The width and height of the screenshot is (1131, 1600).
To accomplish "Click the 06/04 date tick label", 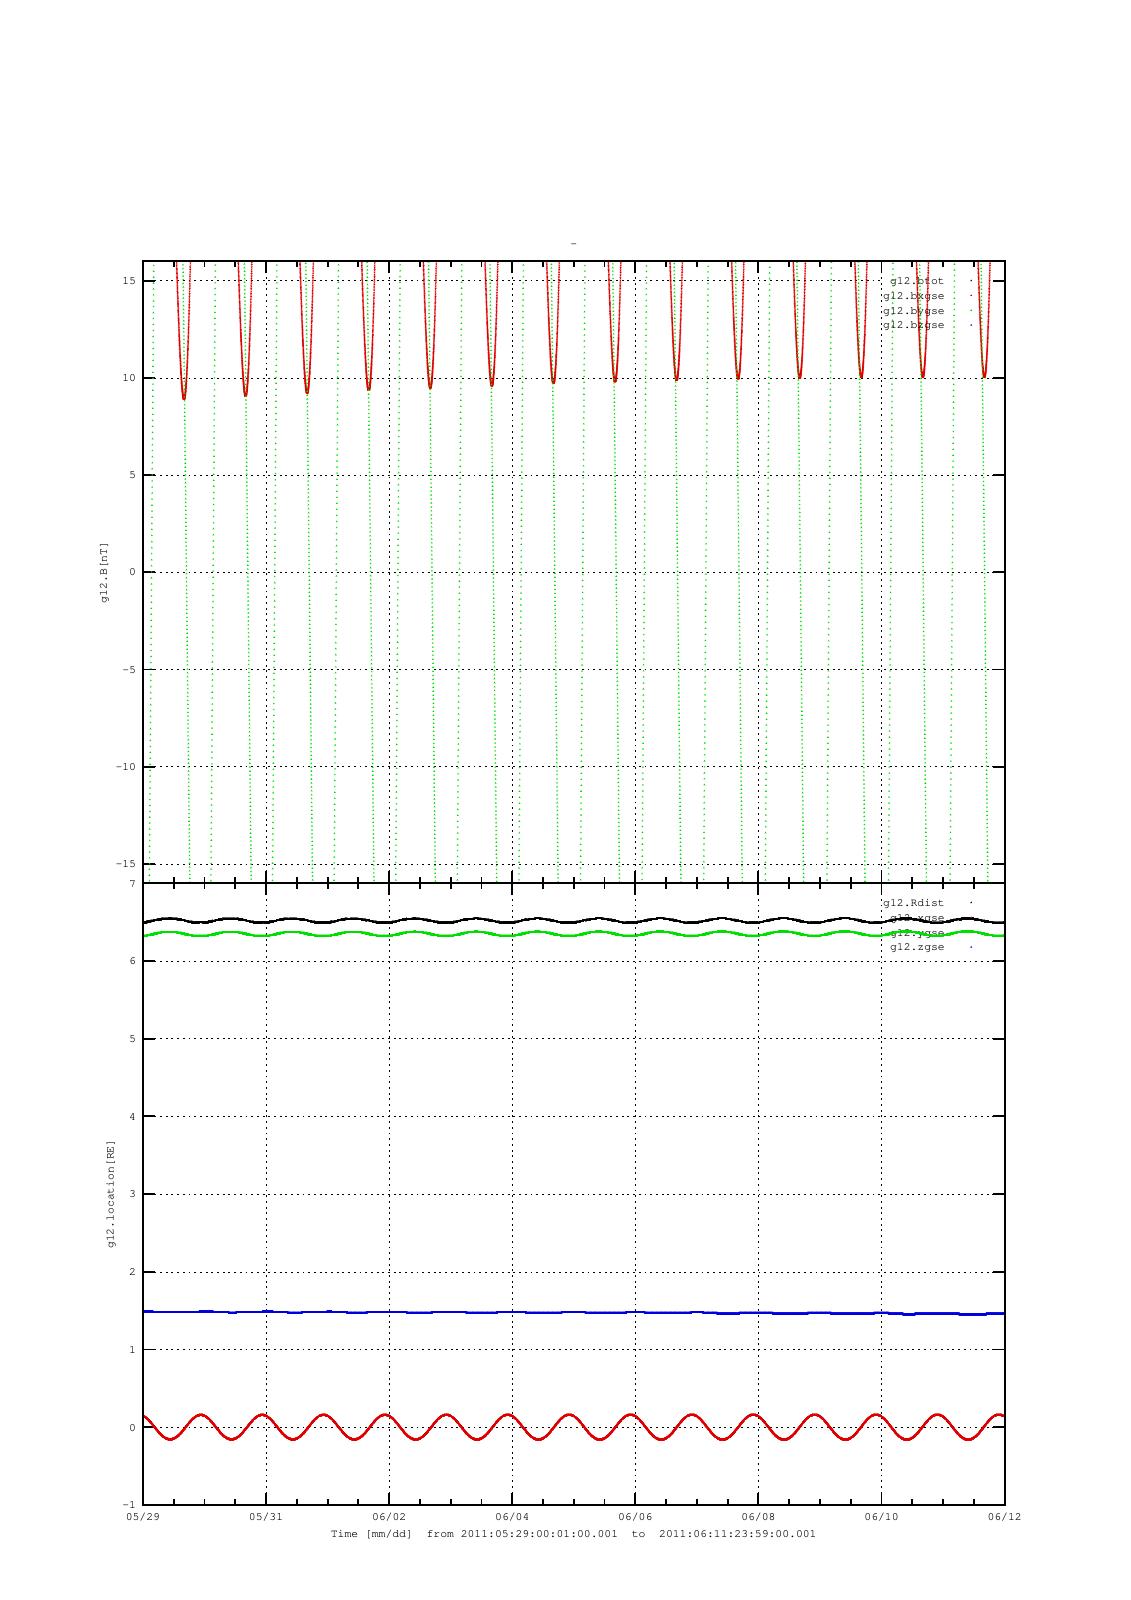I will (512, 1516).
